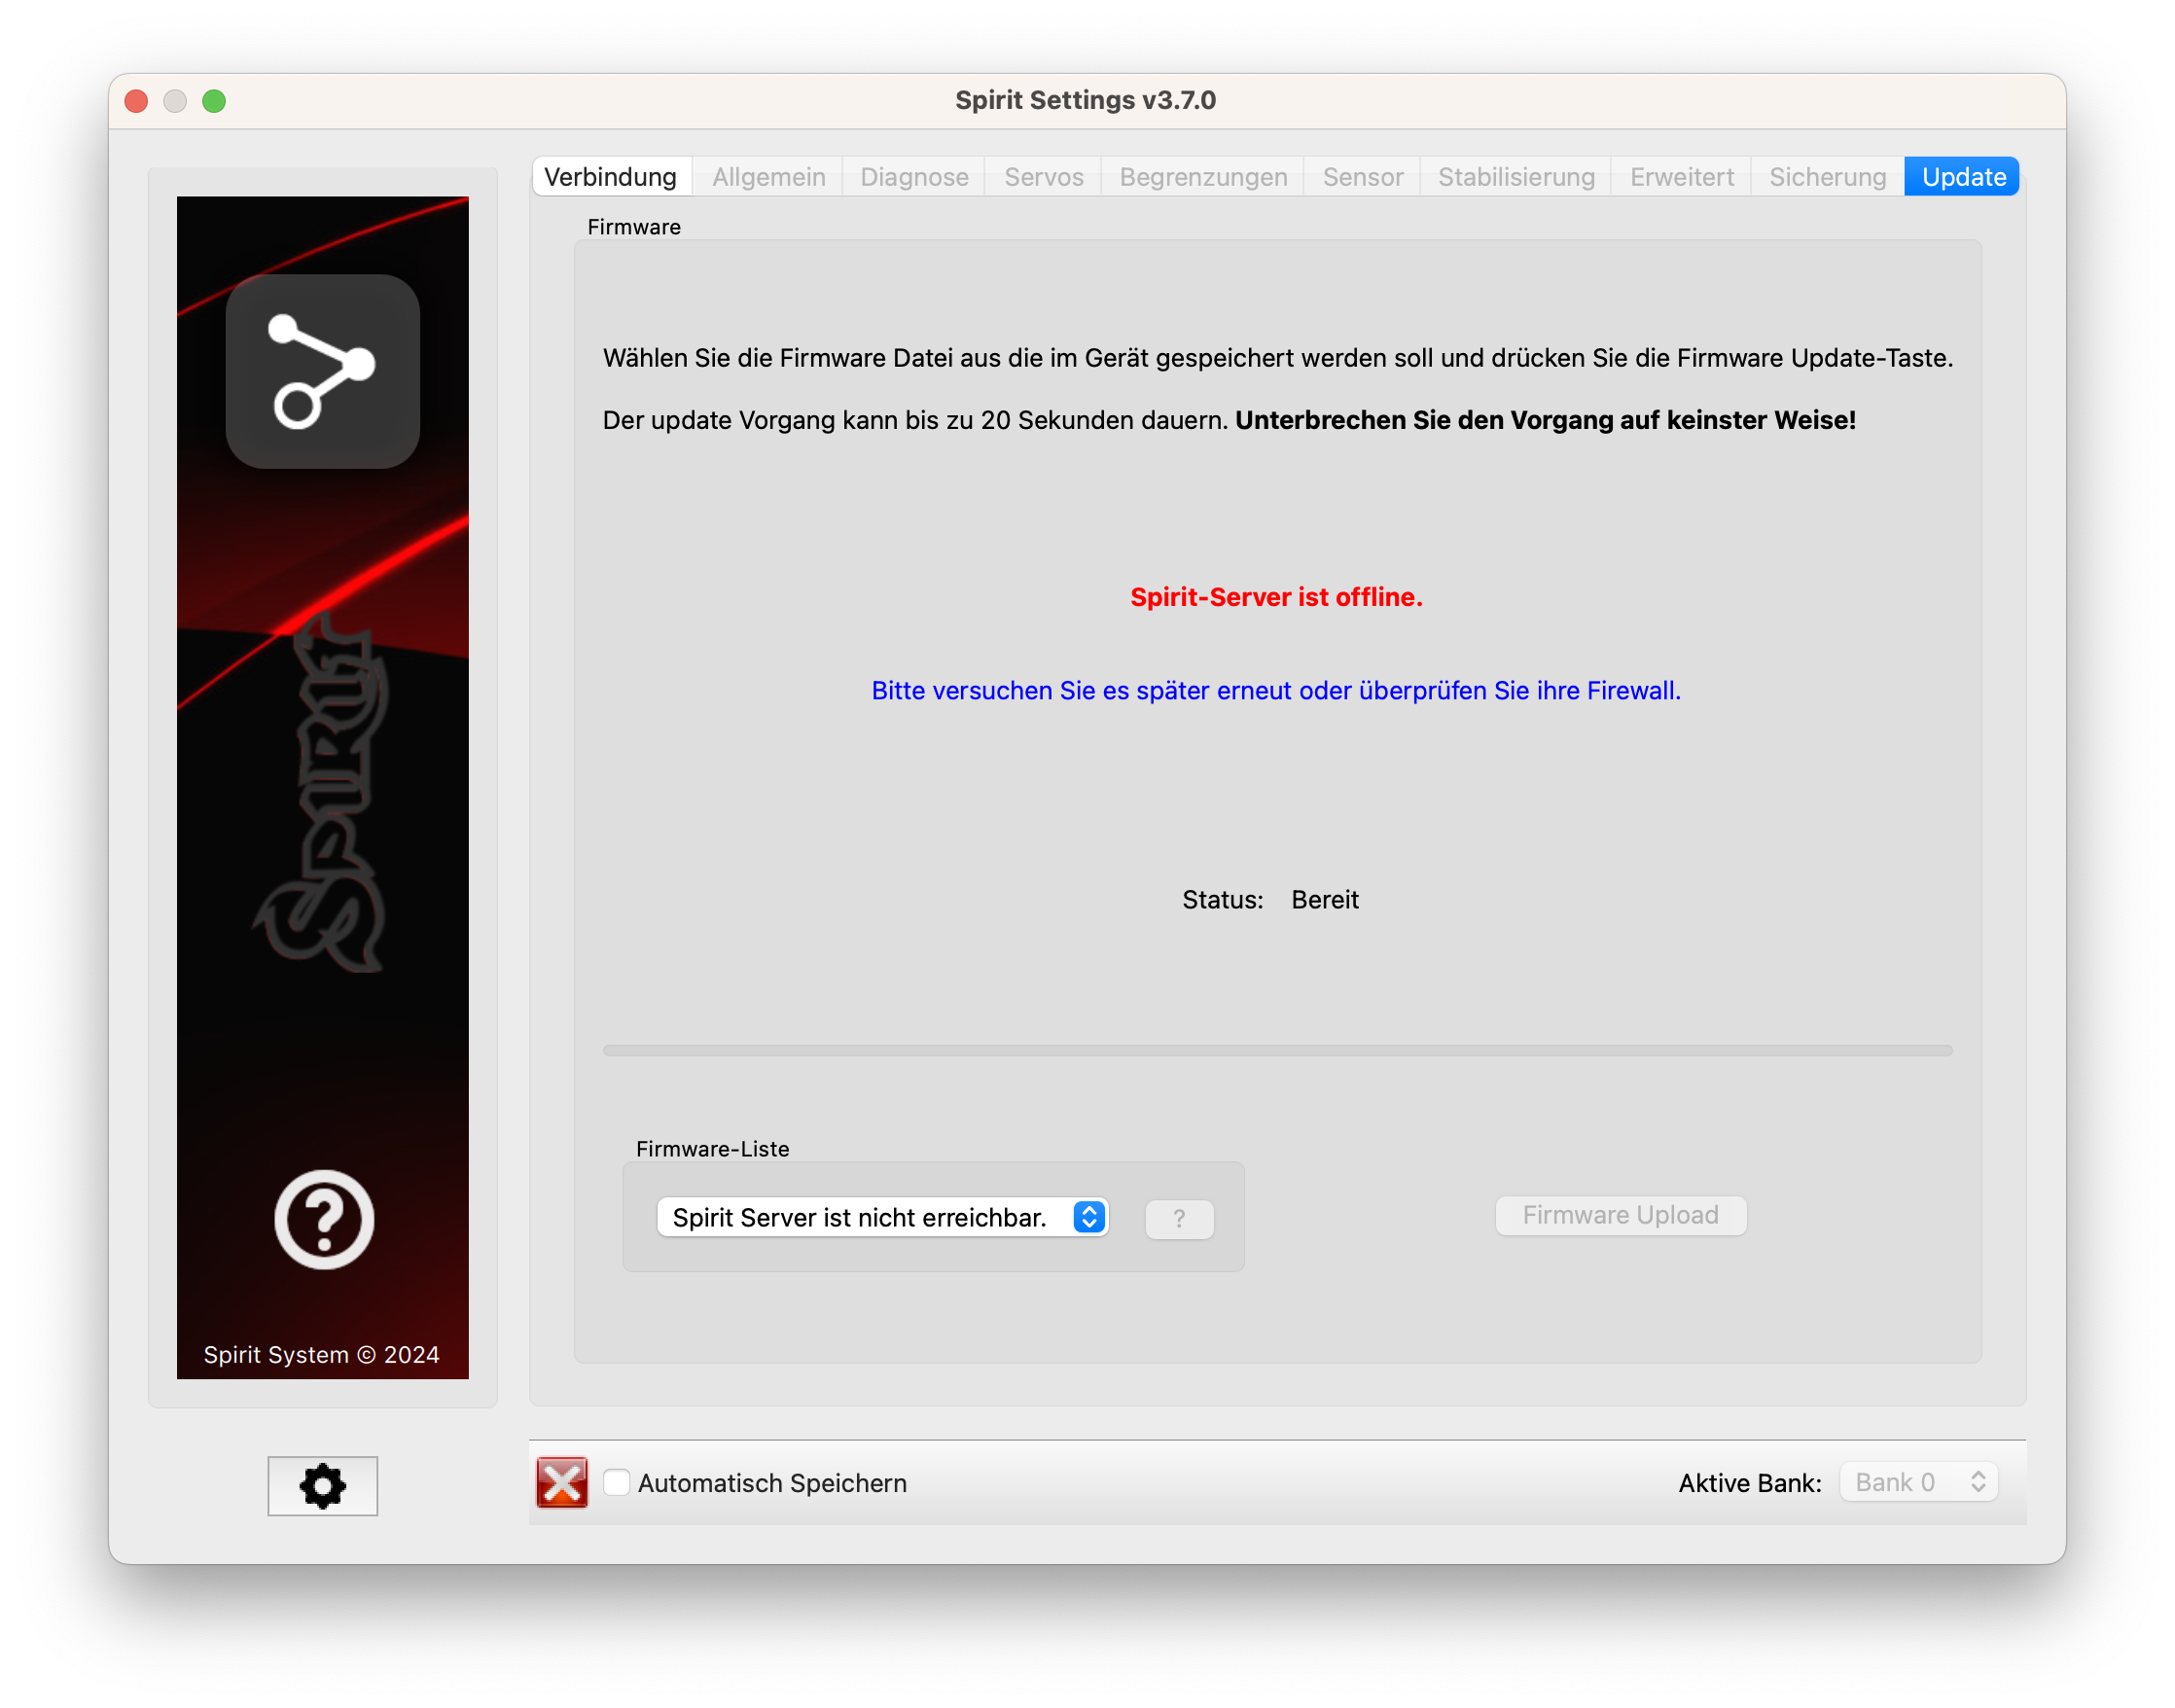
Task: Go to the Servos tab
Action: 1043,177
